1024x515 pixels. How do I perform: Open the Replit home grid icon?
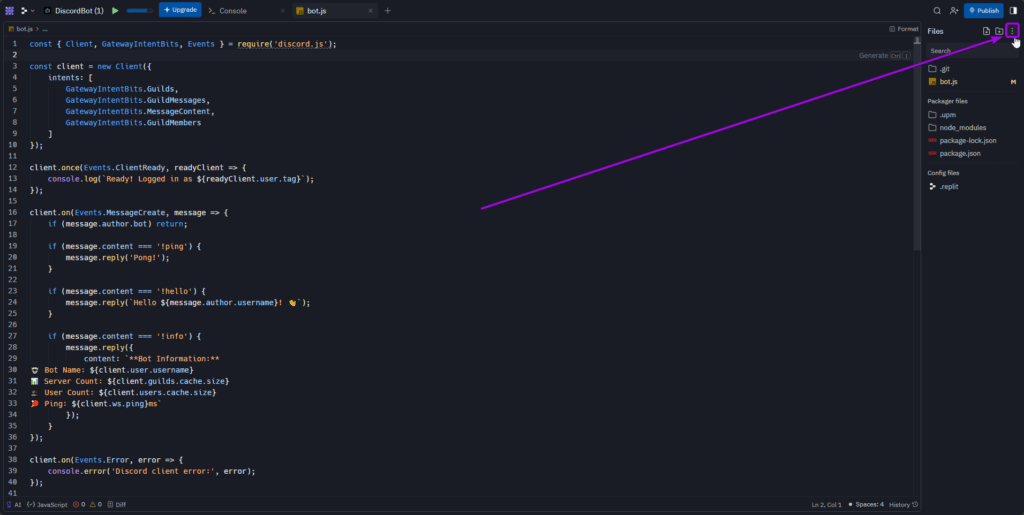click(9, 10)
